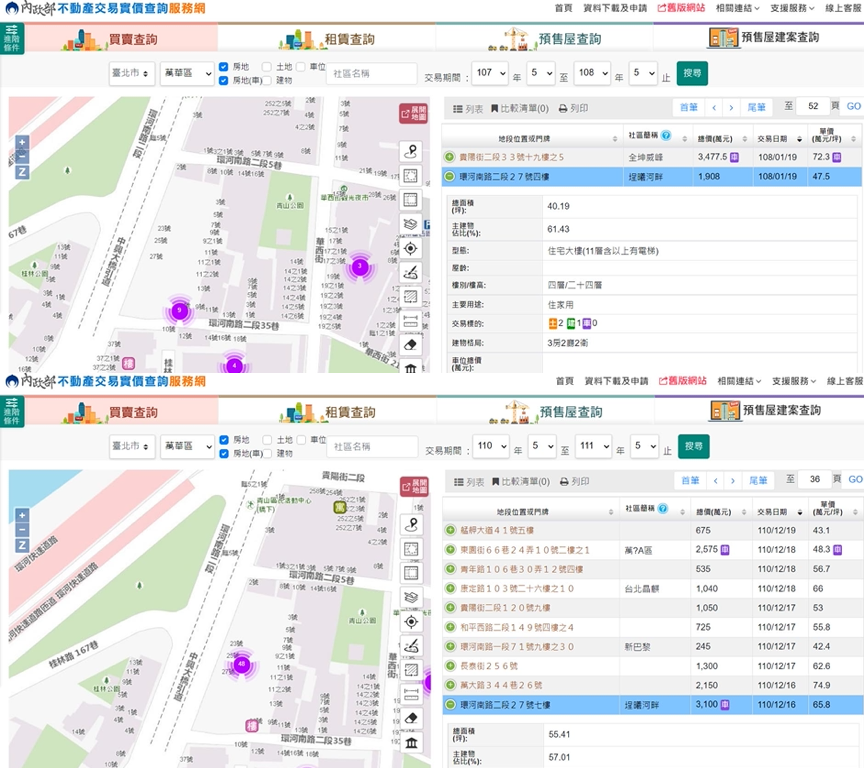The height and width of the screenshot is (768, 864).
Task: Uncheck the 建物 checkbox
Action: click(268, 80)
